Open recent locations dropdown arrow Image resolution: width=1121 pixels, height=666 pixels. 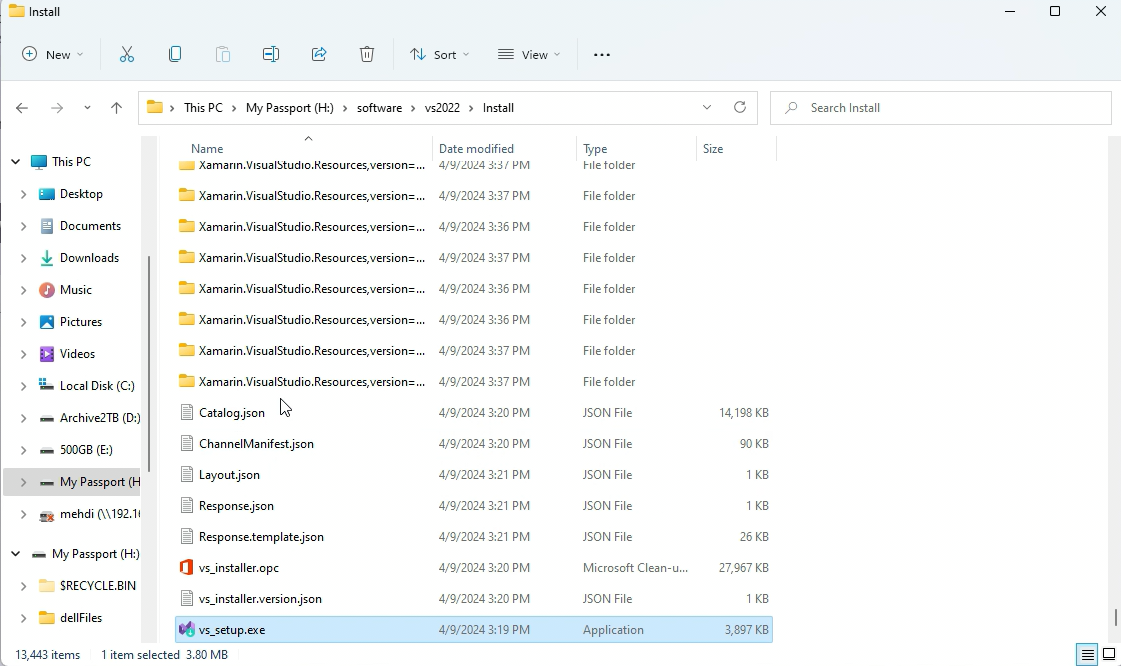click(x=87, y=108)
